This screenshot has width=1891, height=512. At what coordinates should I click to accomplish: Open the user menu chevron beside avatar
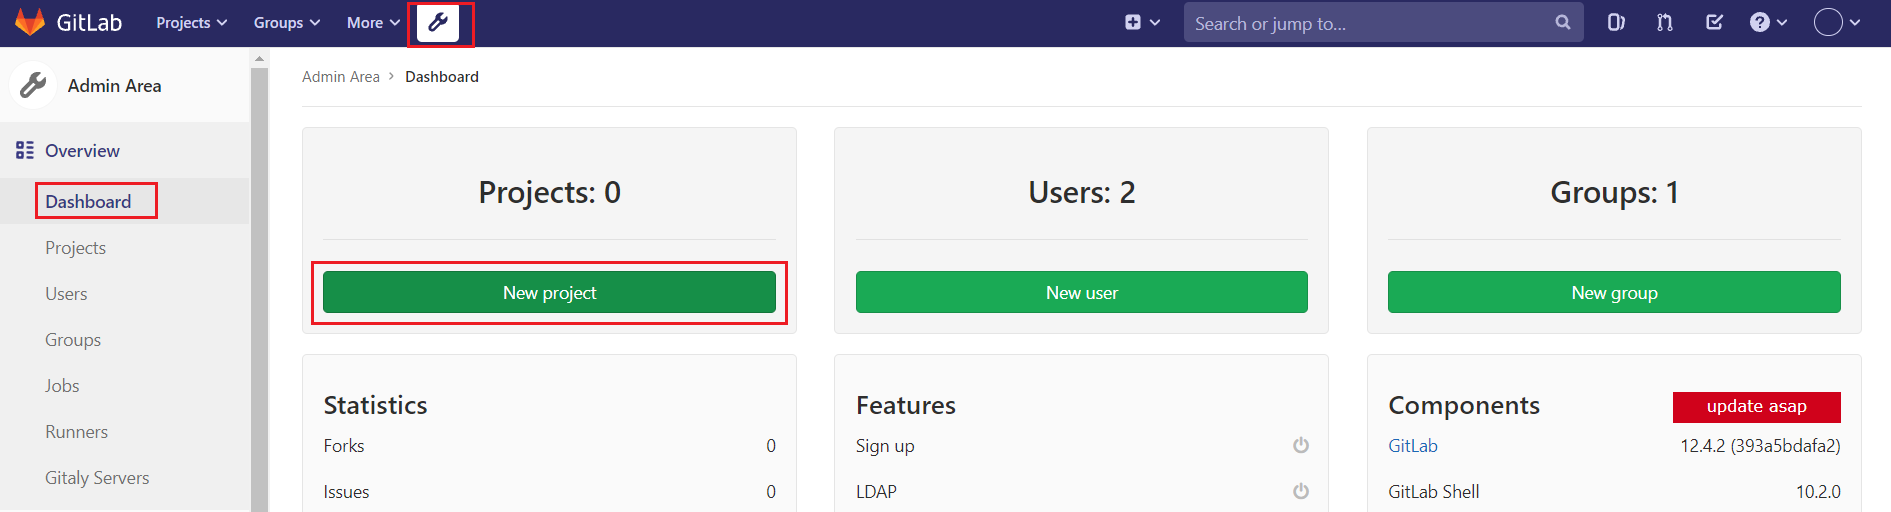point(1855,22)
